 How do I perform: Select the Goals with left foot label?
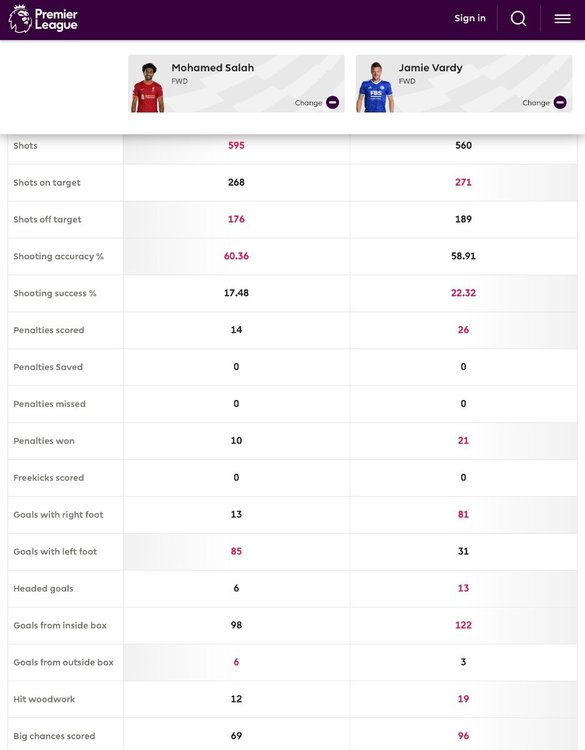[55, 551]
